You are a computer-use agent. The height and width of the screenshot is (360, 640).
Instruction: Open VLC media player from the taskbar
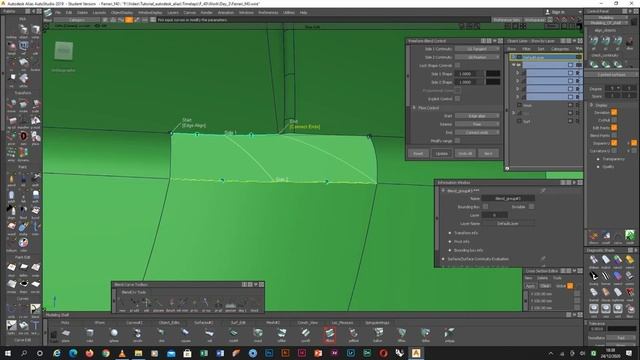[122, 353]
